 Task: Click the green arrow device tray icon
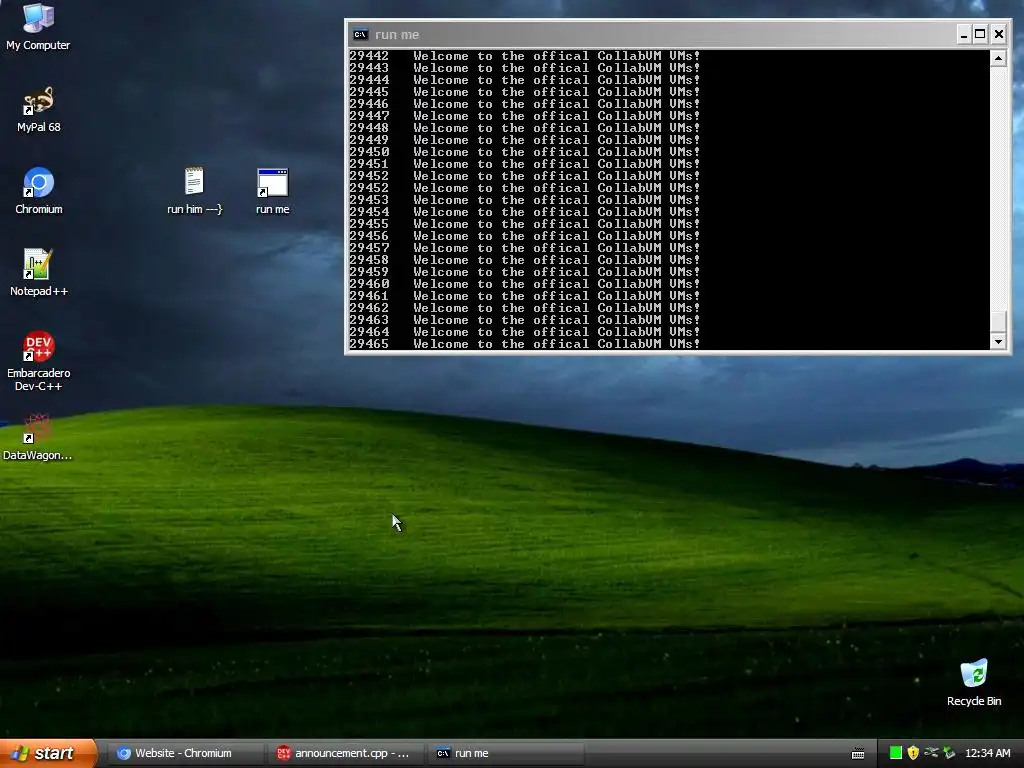pos(949,753)
